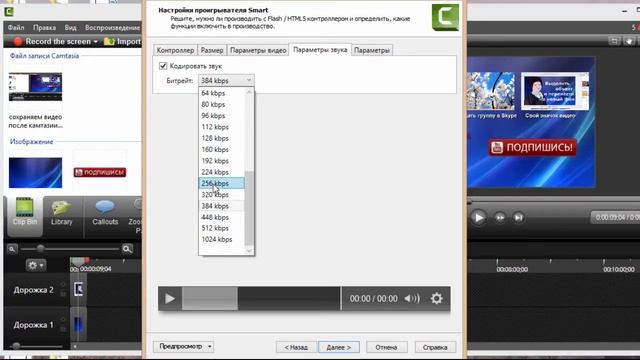Click the Справка button
This screenshot has height=360, width=640.
coord(435,347)
